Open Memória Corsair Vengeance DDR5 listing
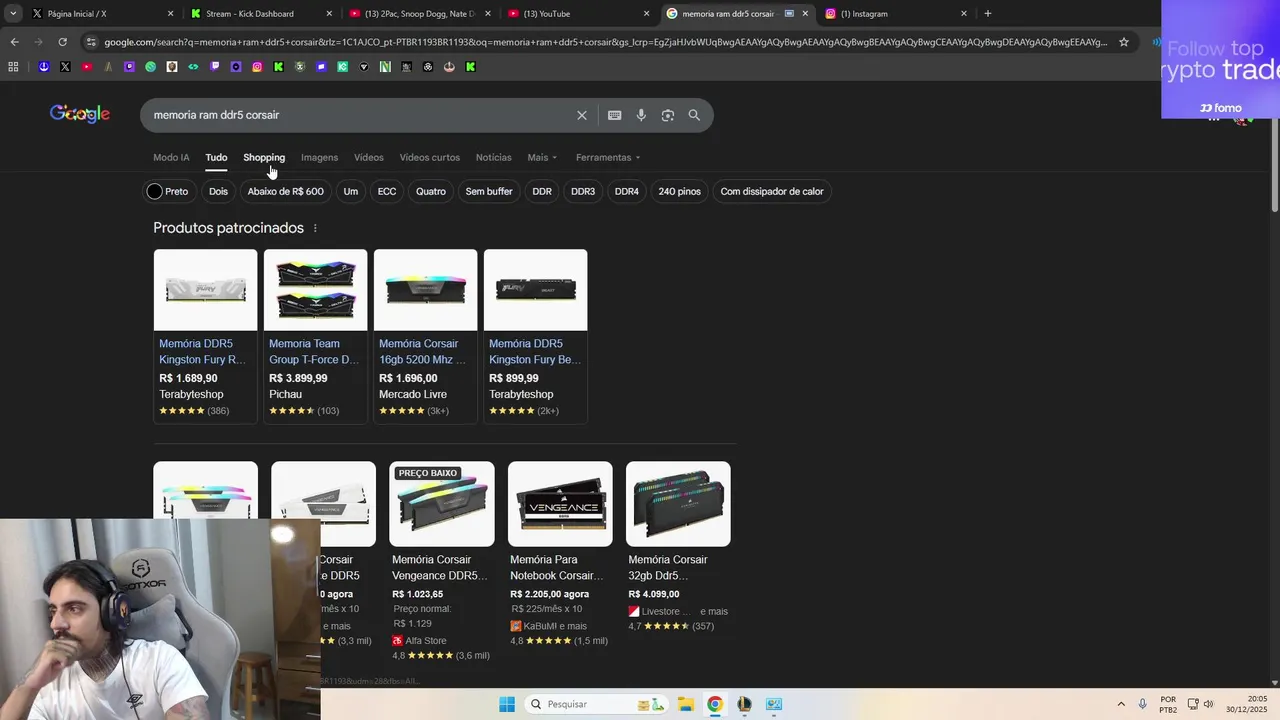The image size is (1280, 720). coord(440,567)
